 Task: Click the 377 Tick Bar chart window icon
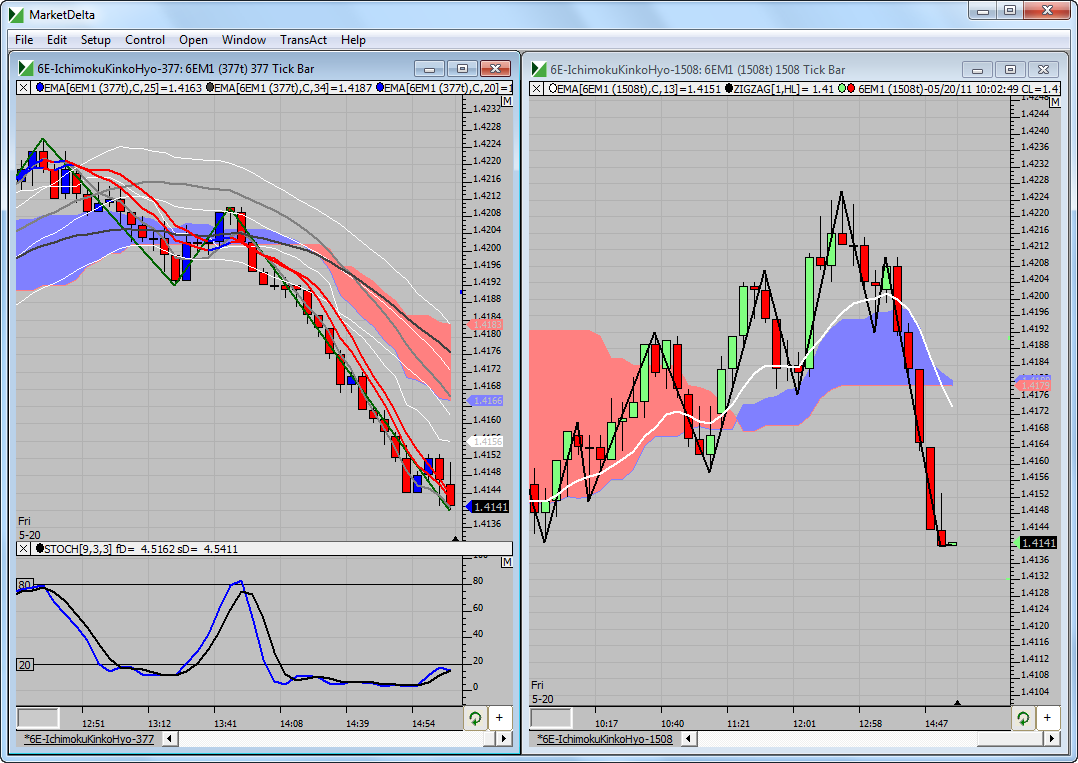pyautogui.click(x=26, y=68)
